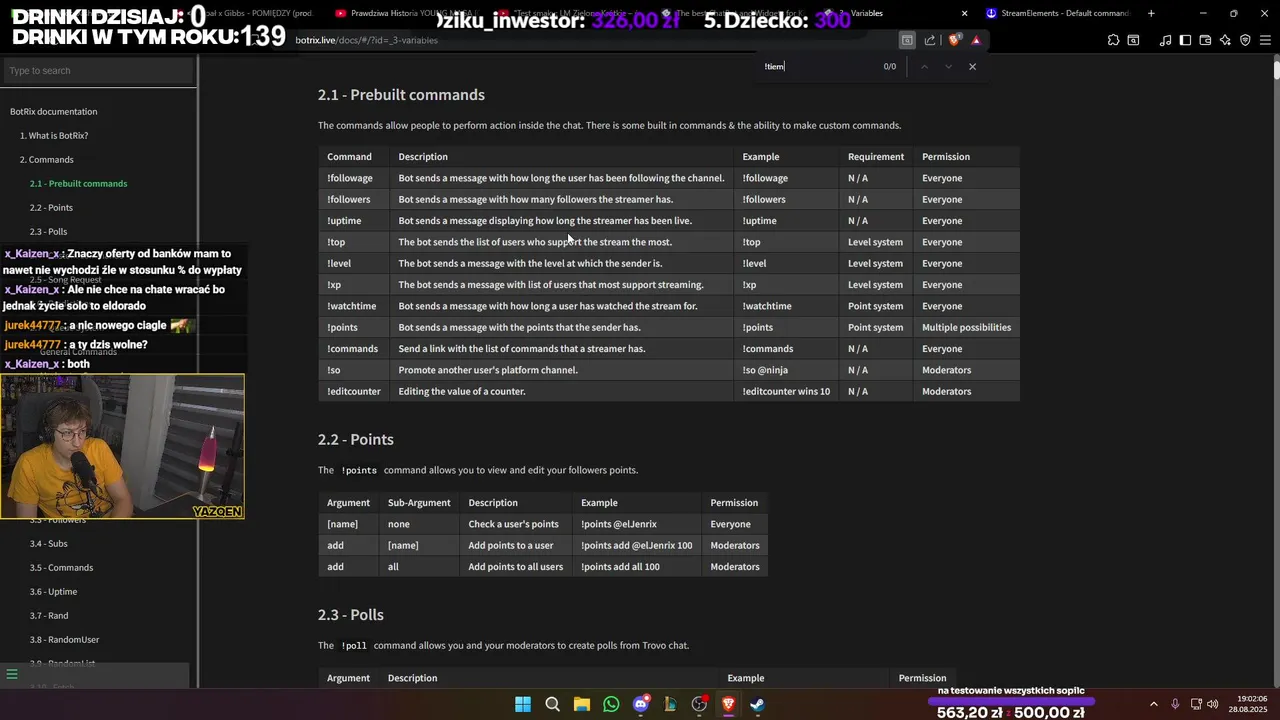Click '!points add @elJenrix 100' example
The height and width of the screenshot is (720, 1280).
pyautogui.click(x=636, y=546)
